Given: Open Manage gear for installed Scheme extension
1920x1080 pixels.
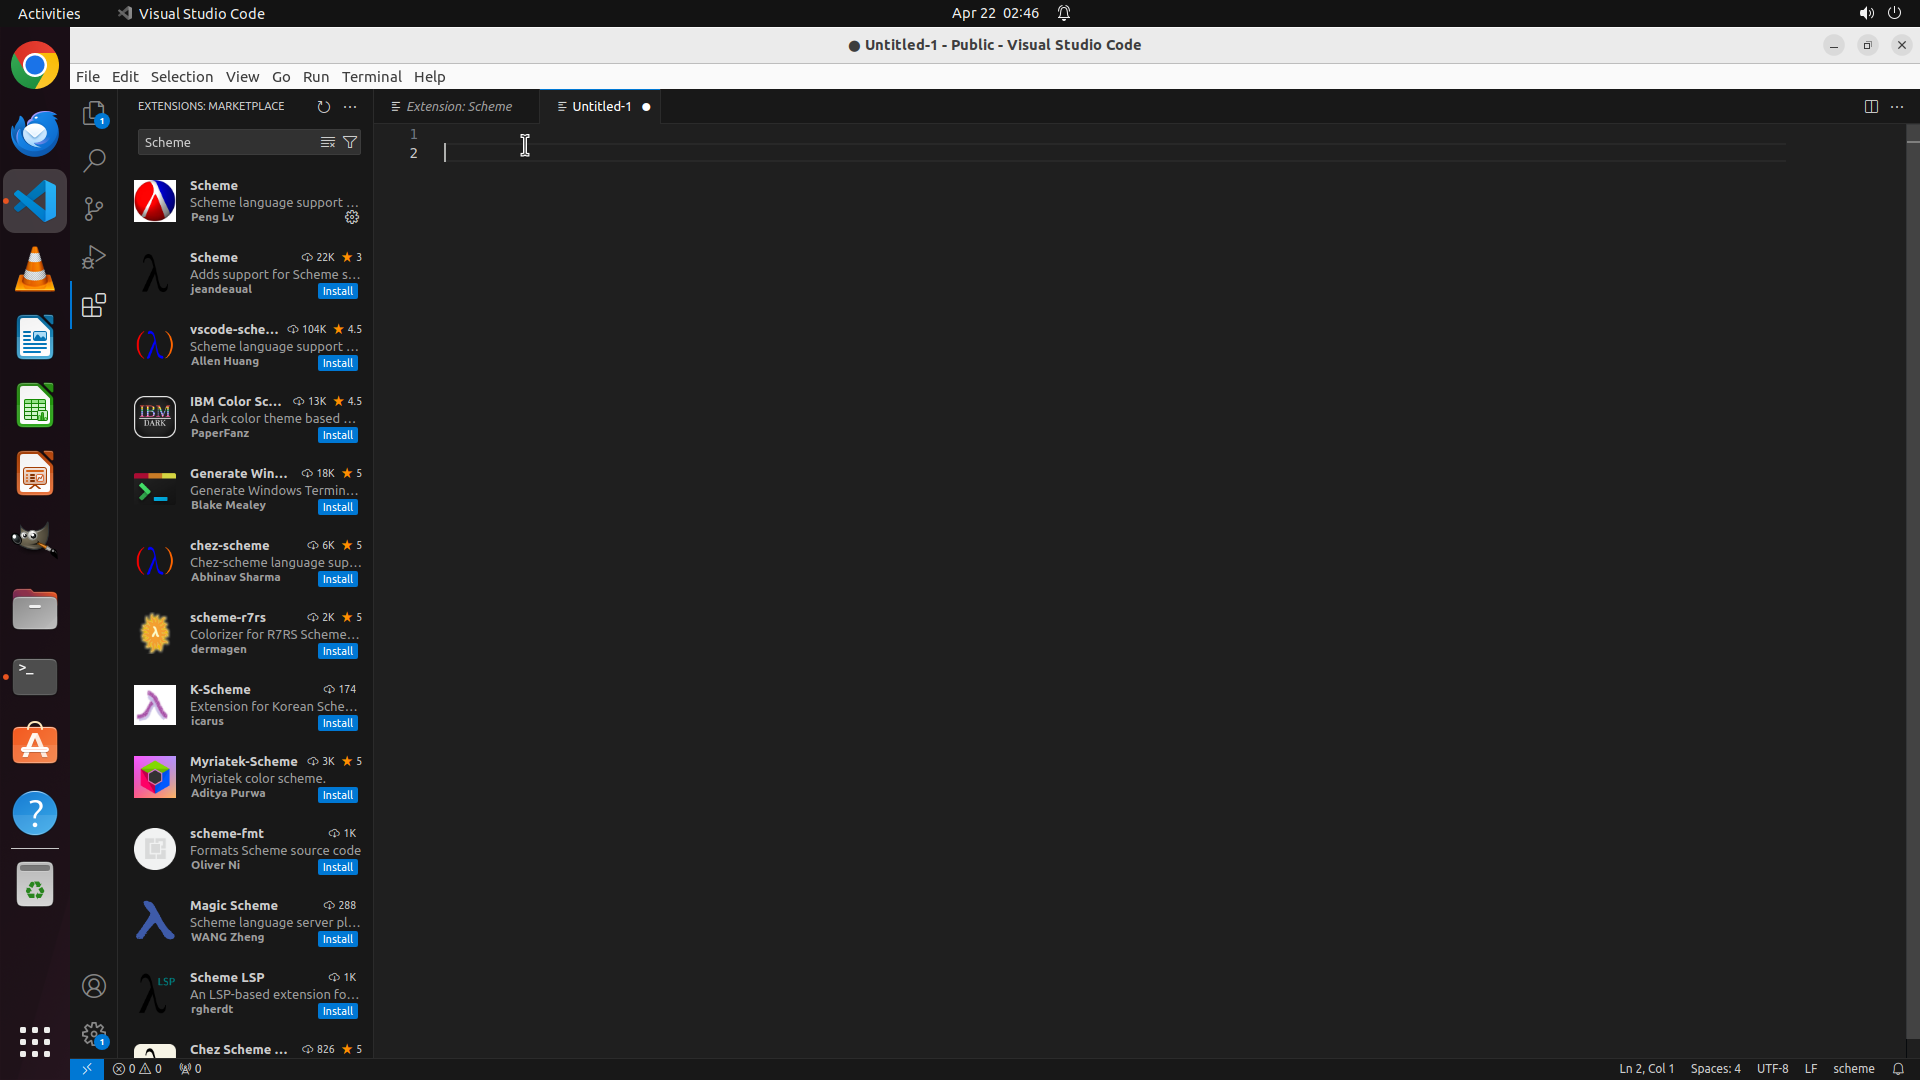Looking at the screenshot, I should coord(352,217).
